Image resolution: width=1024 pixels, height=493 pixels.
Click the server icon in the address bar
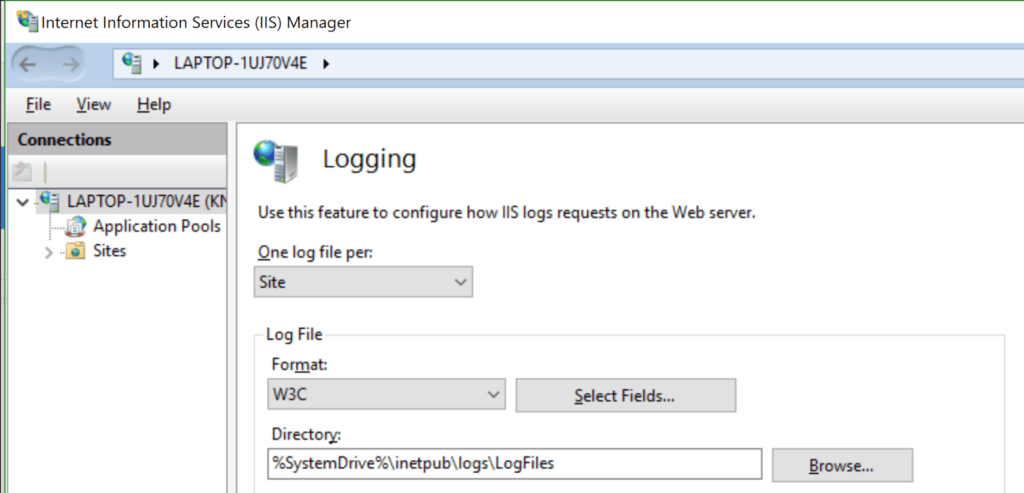point(132,63)
